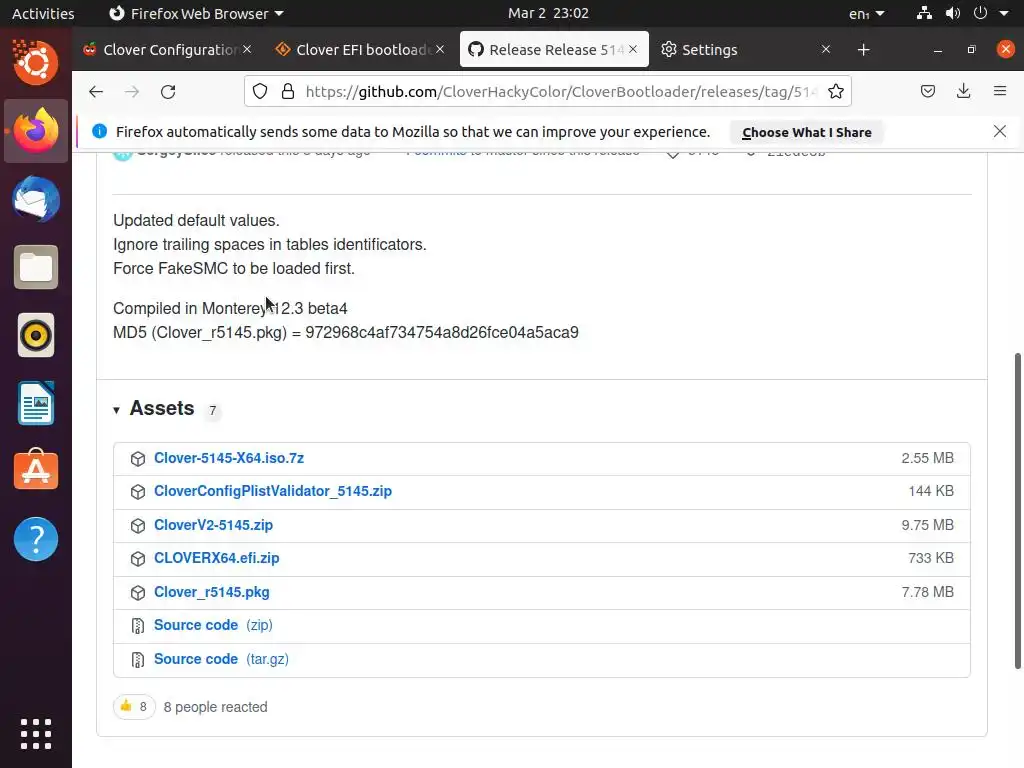
Task: Download Clover-5145-X64.iso.7z asset
Action: tap(229, 458)
